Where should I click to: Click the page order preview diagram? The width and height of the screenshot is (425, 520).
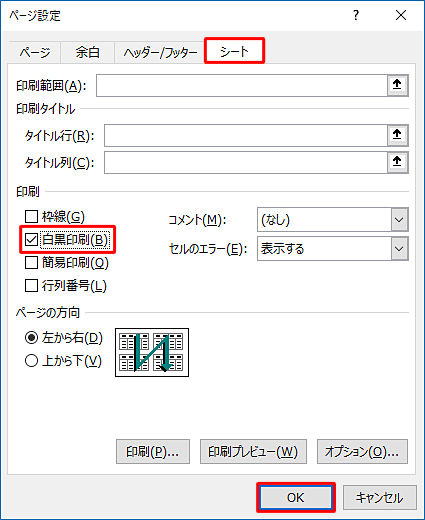(152, 352)
